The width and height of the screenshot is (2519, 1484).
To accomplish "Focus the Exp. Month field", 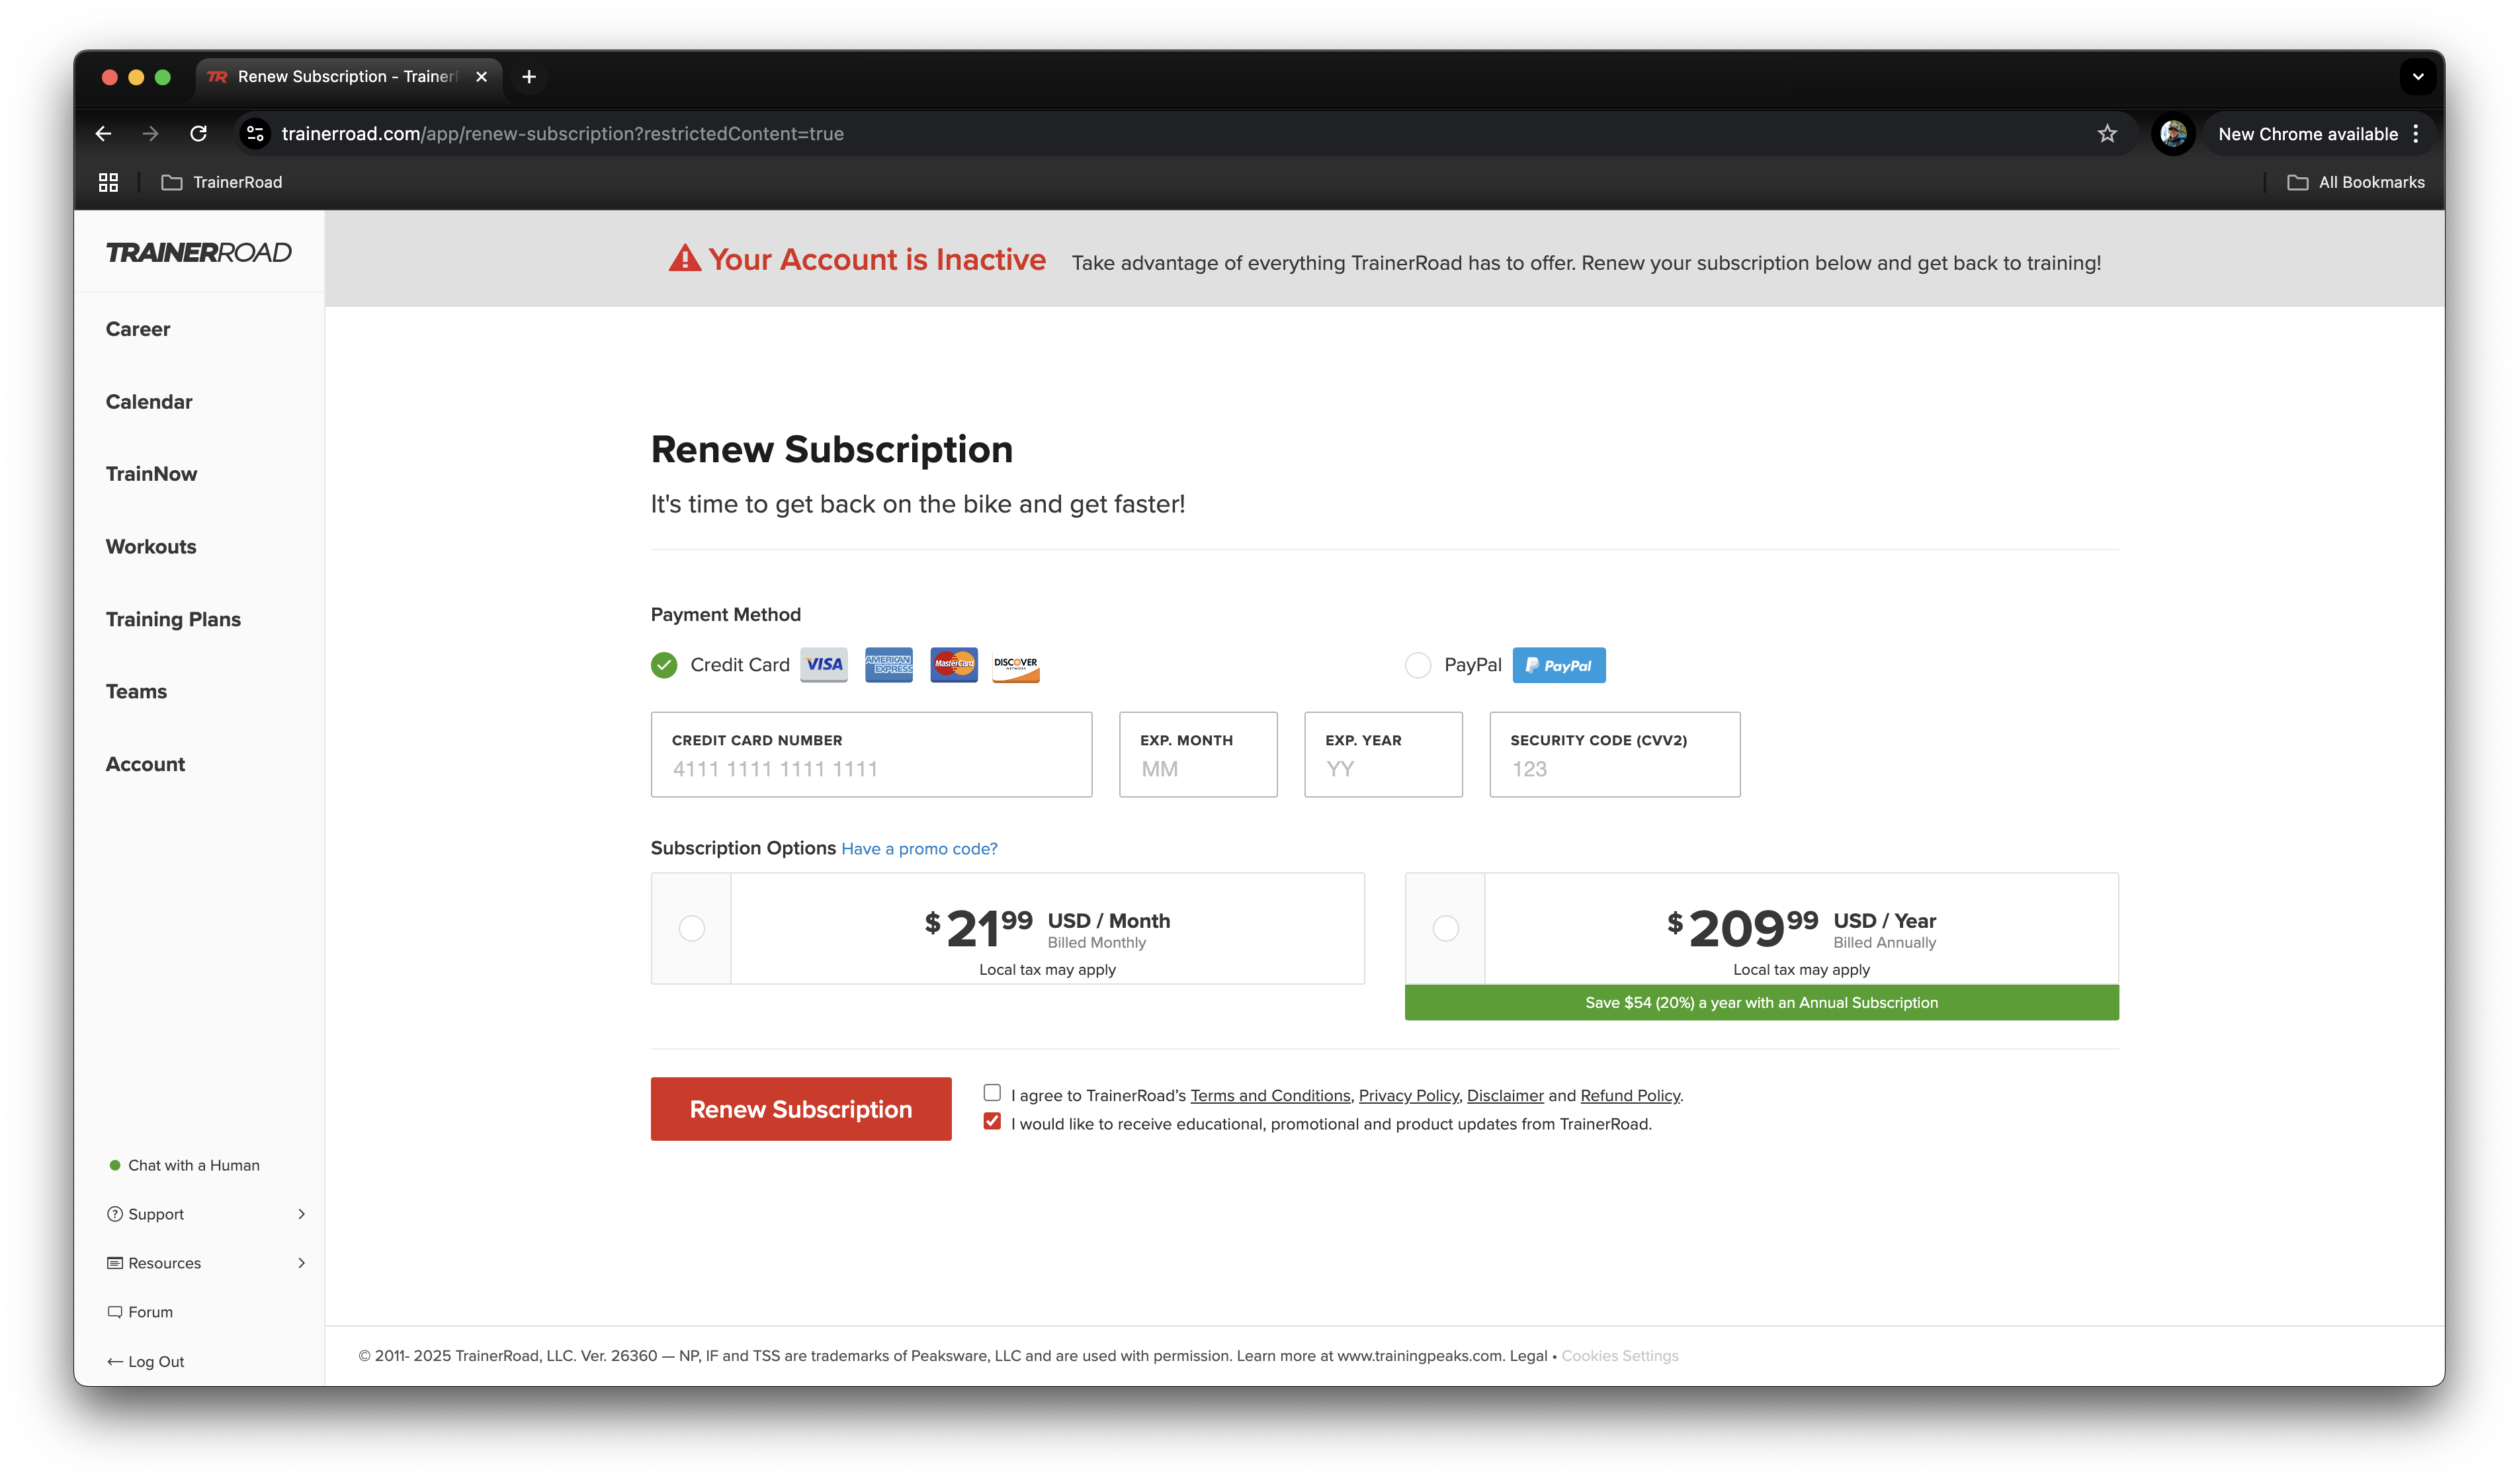I will click(x=1198, y=755).
